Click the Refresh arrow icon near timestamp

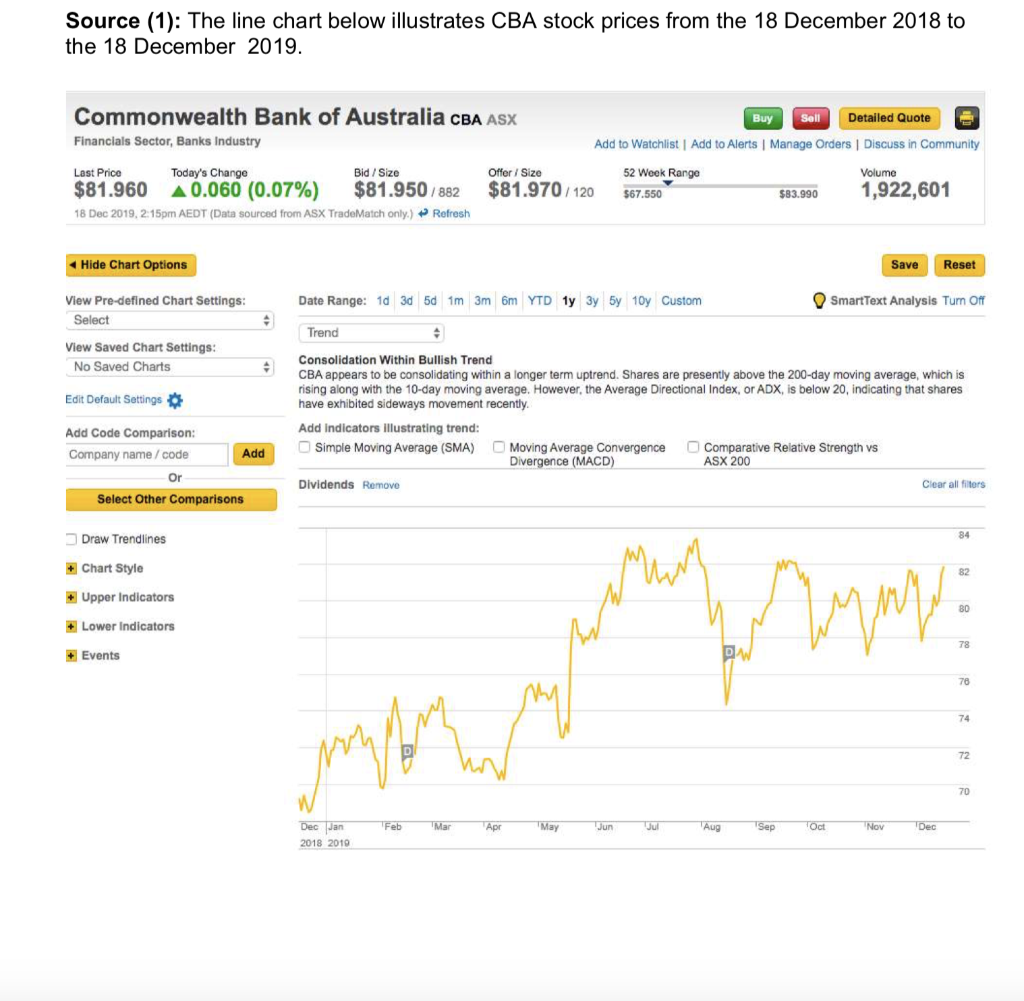click(x=425, y=213)
